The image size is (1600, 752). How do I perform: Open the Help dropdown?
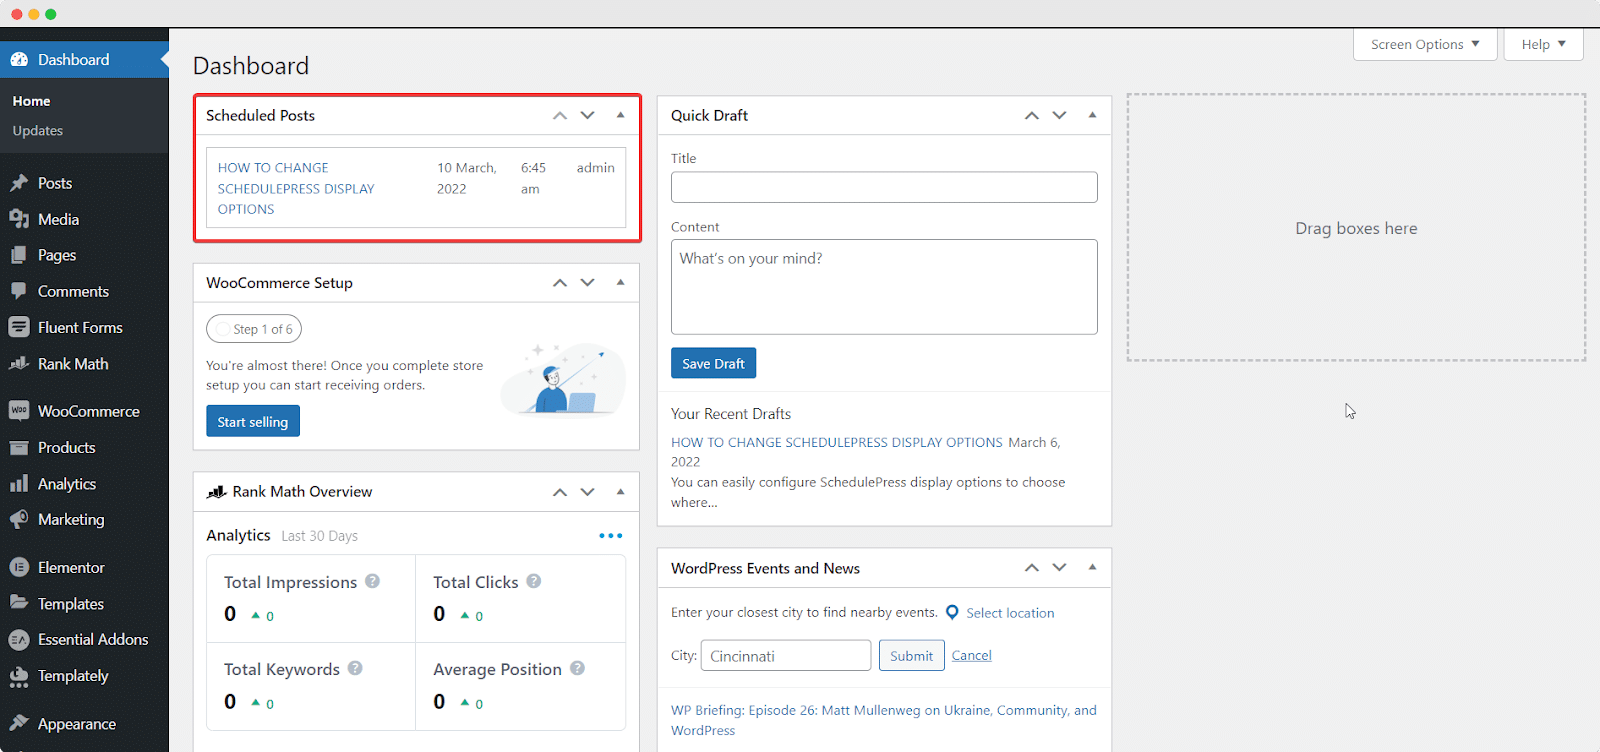click(x=1543, y=44)
